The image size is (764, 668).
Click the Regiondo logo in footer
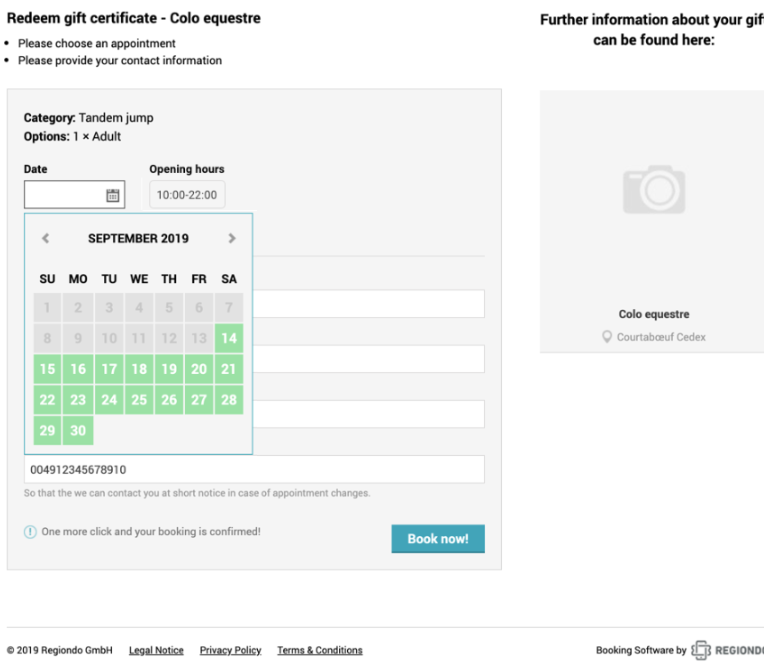coord(727,650)
